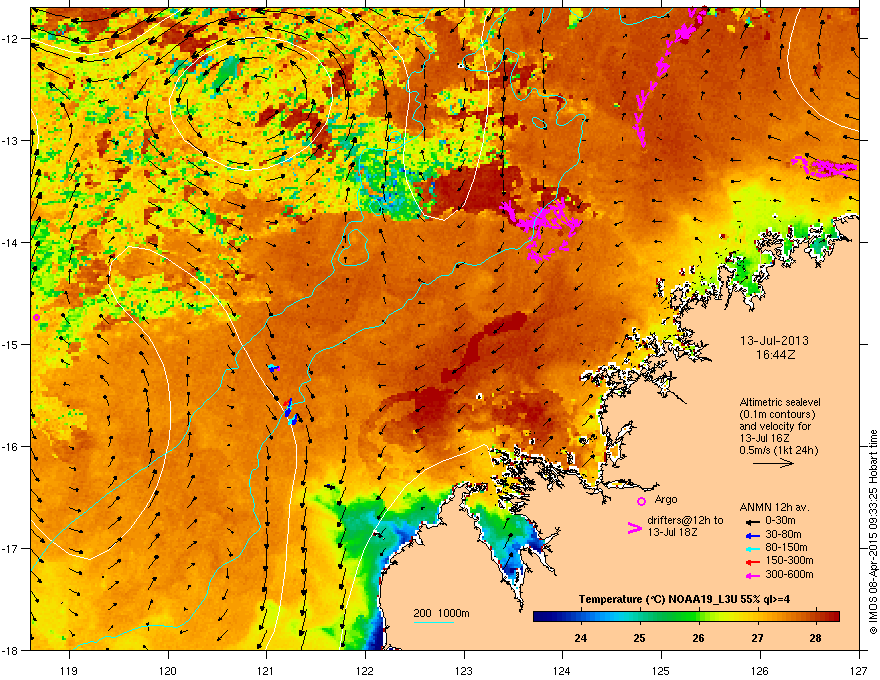Image resolution: width=880 pixels, height=680 pixels.
Task: Click the '125' longitude axis label
Action: point(661,670)
